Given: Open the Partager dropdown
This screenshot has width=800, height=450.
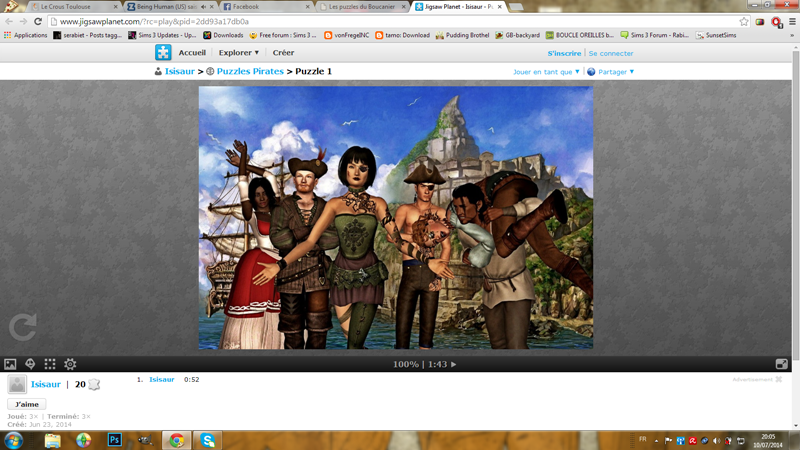Looking at the screenshot, I should [616, 72].
